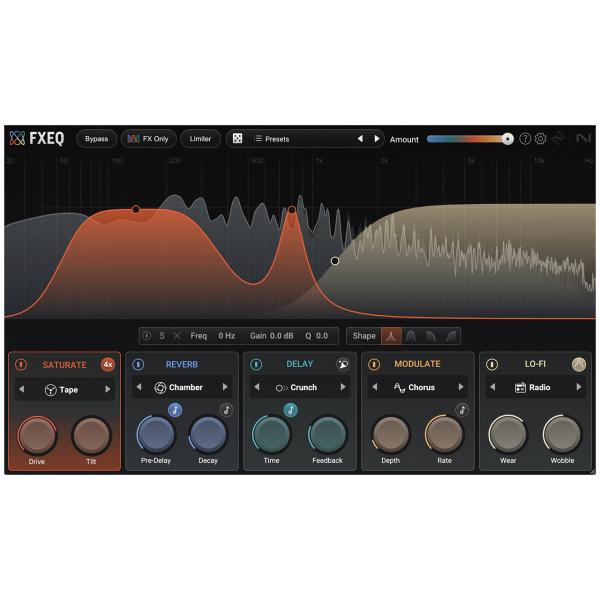Viewport: 600px width, 600px height.
Task: Go to previous LO-FI mode before Radio
Action: click(x=492, y=387)
